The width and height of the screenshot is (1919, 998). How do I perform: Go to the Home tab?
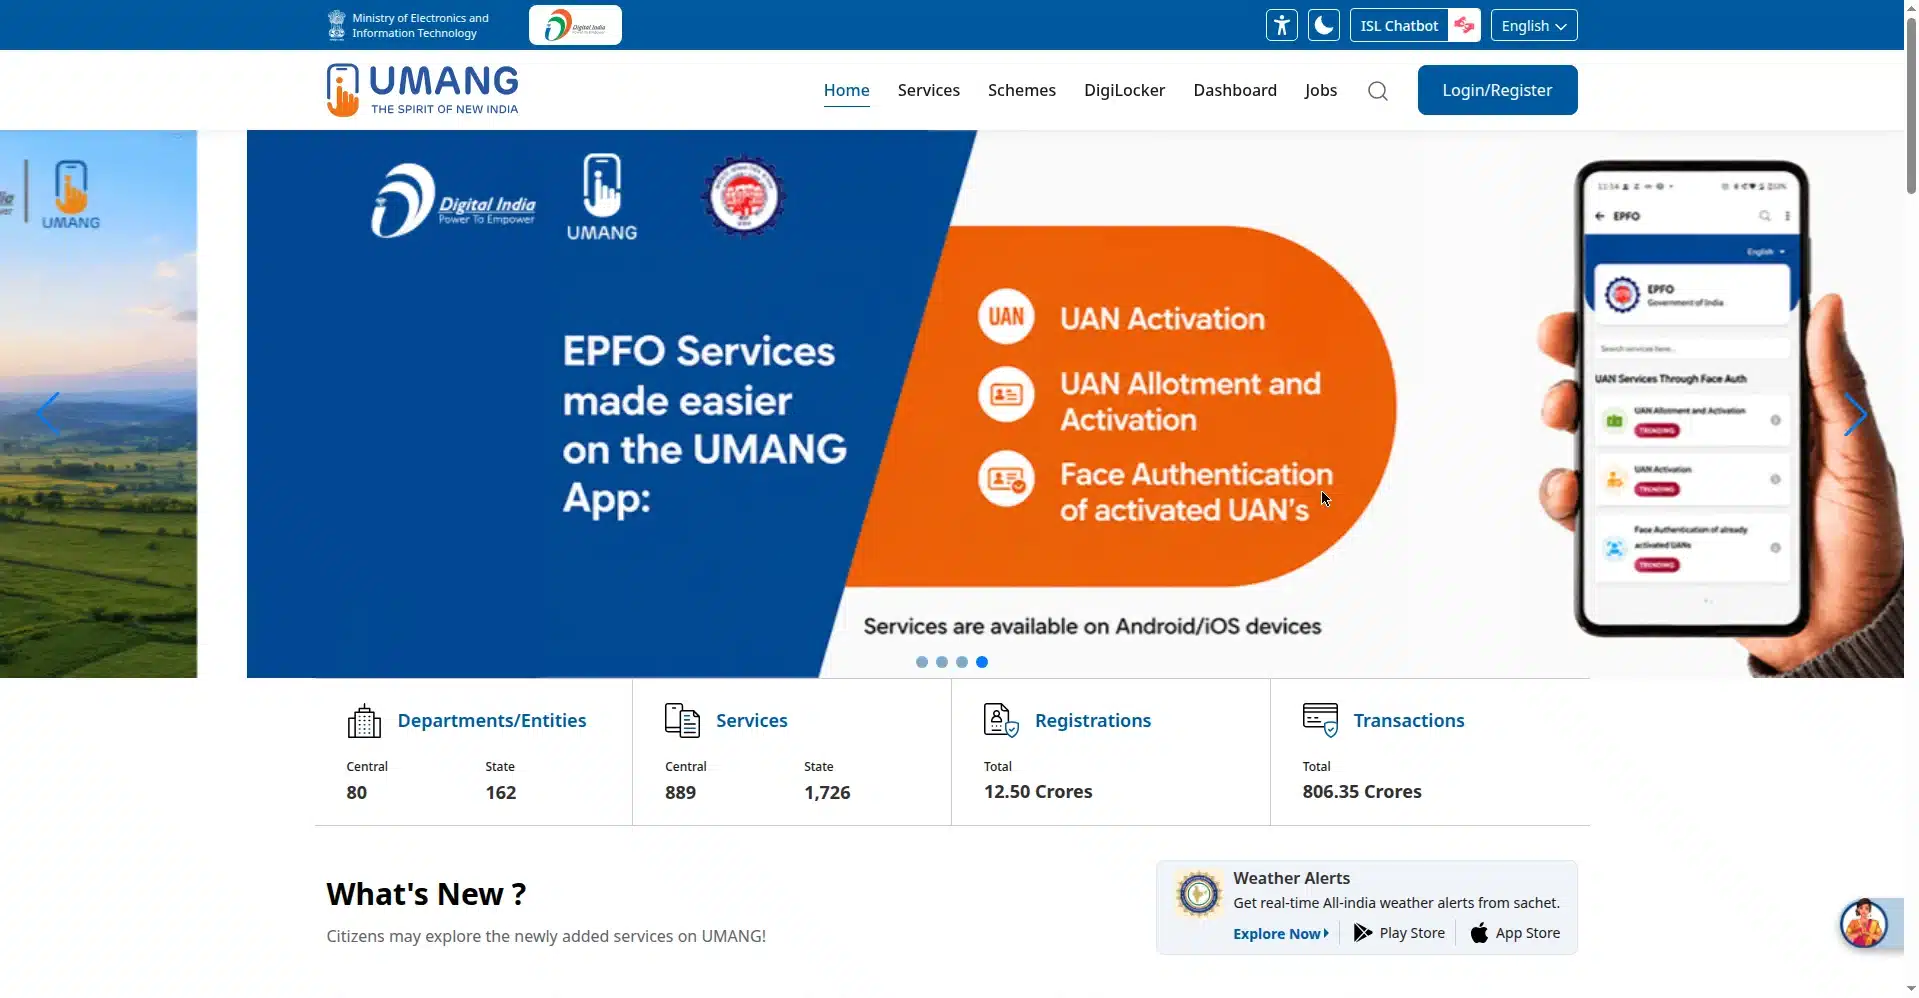846,90
